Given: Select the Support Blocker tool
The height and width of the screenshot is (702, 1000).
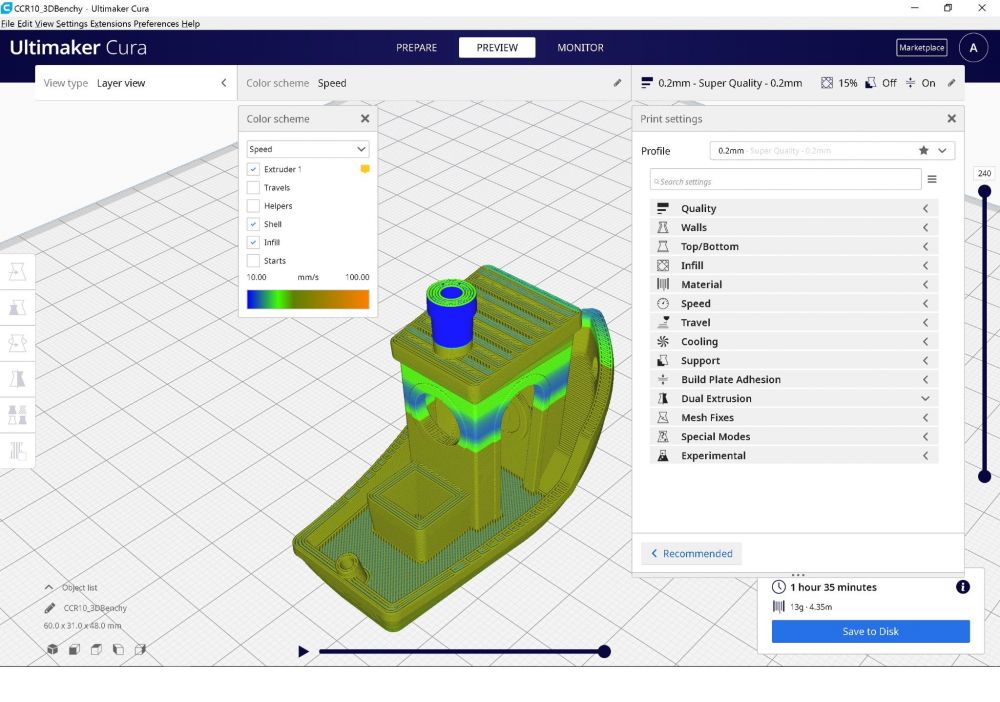Looking at the screenshot, I should (x=17, y=450).
